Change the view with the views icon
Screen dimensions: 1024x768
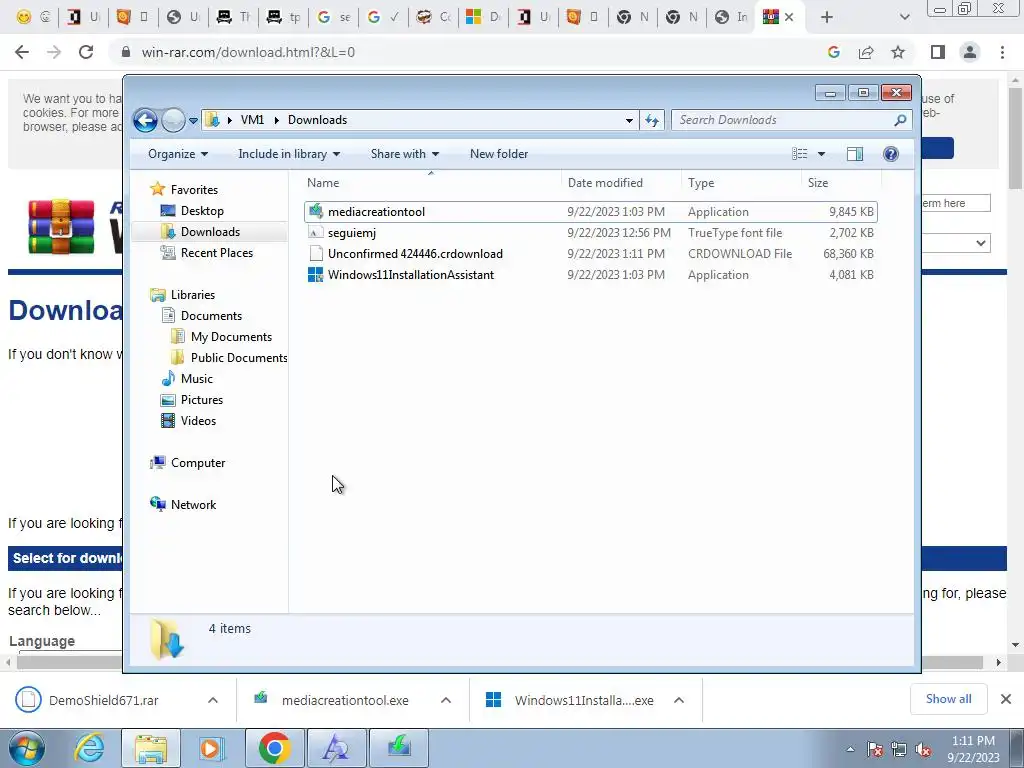[799, 154]
